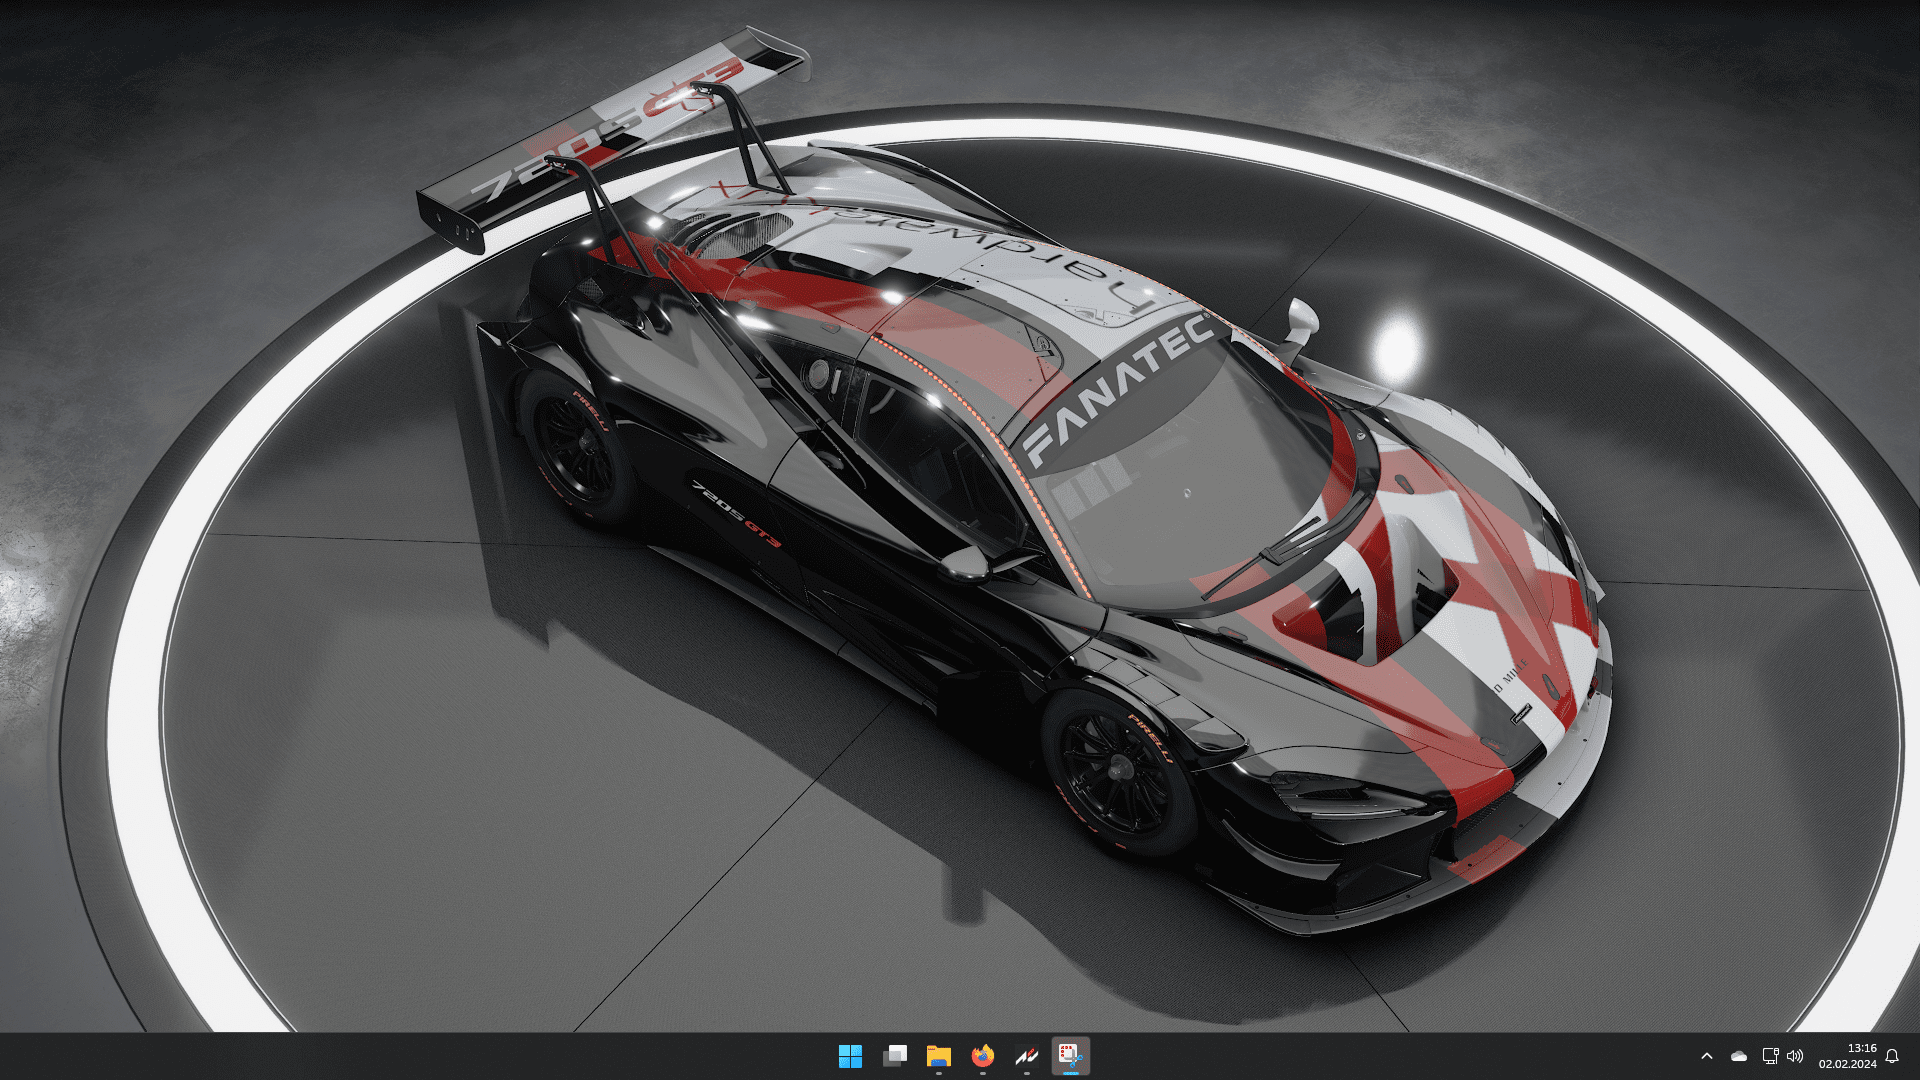Open the Windows Start menu
Screen dimensions: 1920x1080
point(850,1056)
